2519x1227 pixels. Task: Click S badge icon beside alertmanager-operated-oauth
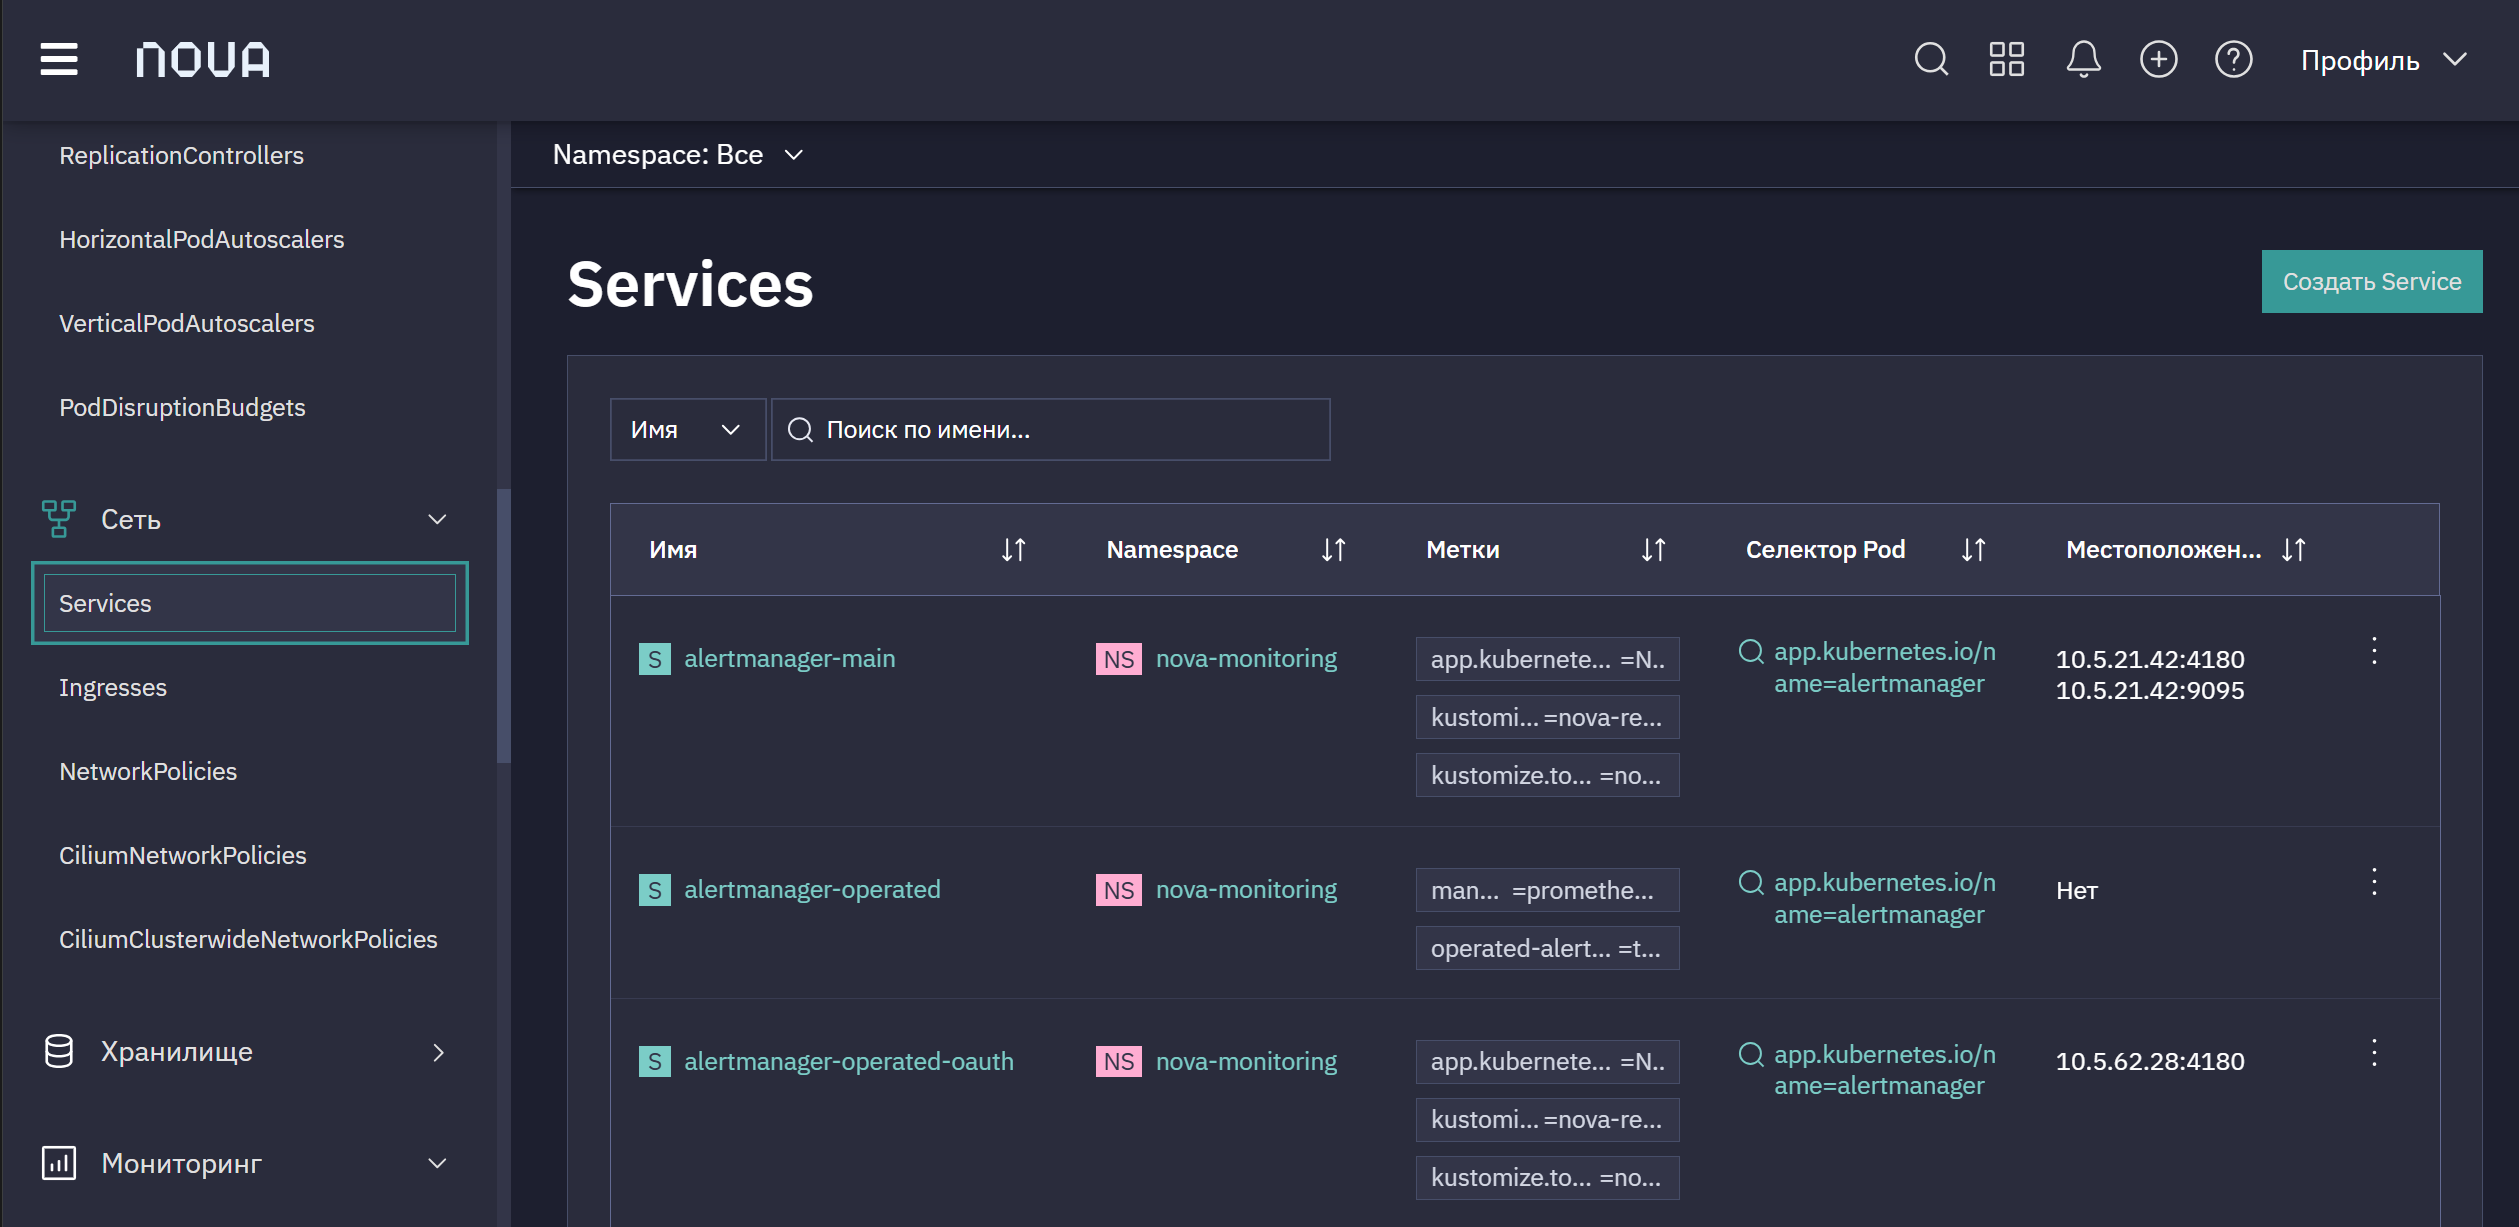tap(654, 1062)
